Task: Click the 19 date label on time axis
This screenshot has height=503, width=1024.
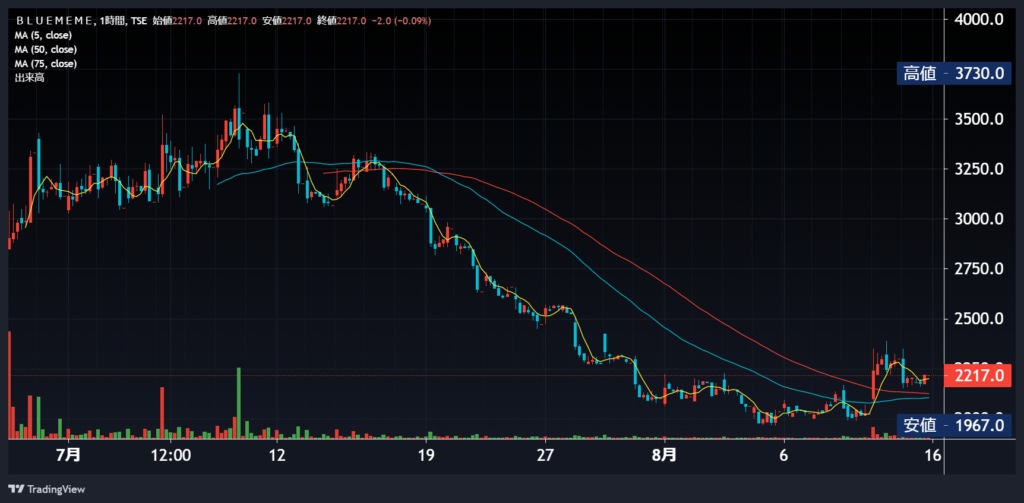Action: 426,454
